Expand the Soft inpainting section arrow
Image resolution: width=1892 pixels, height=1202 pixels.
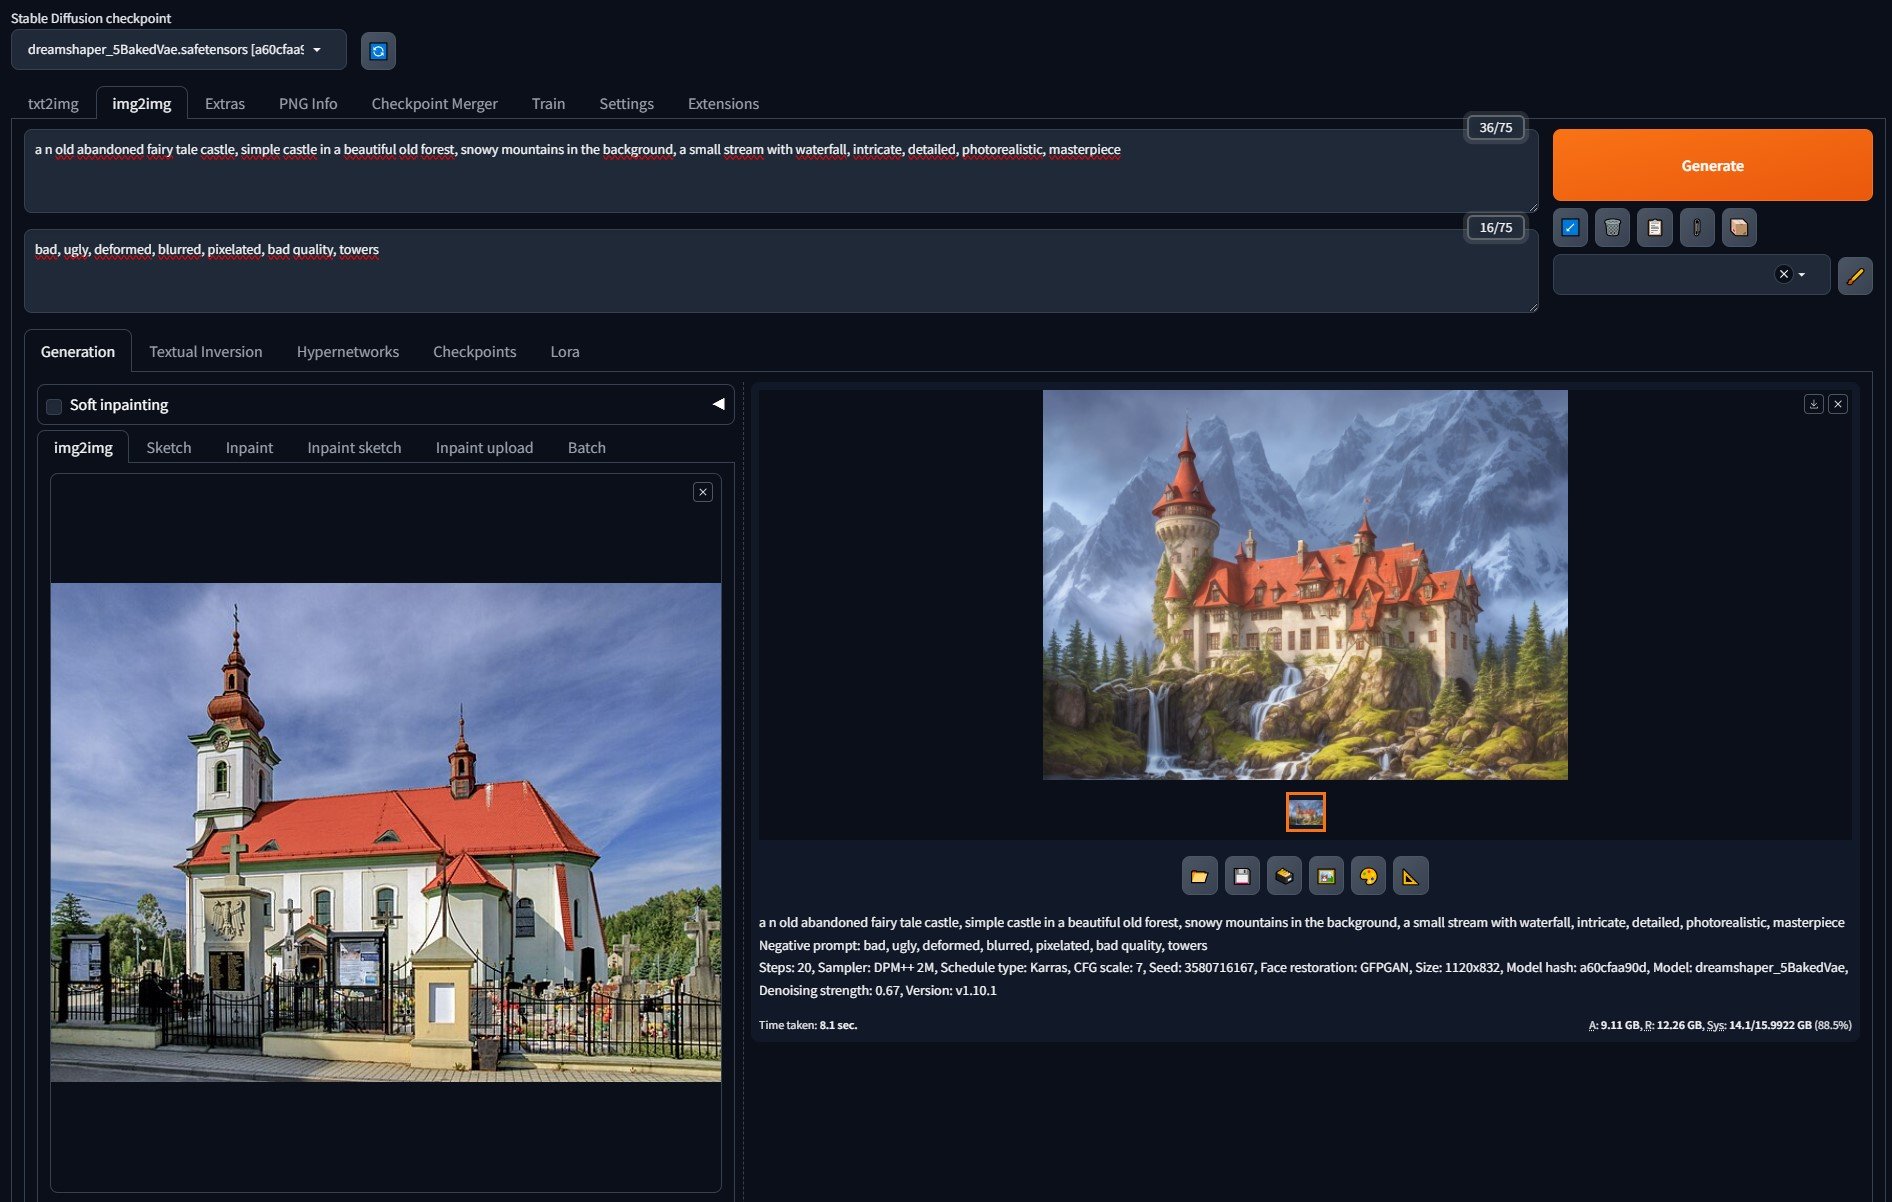tap(718, 404)
